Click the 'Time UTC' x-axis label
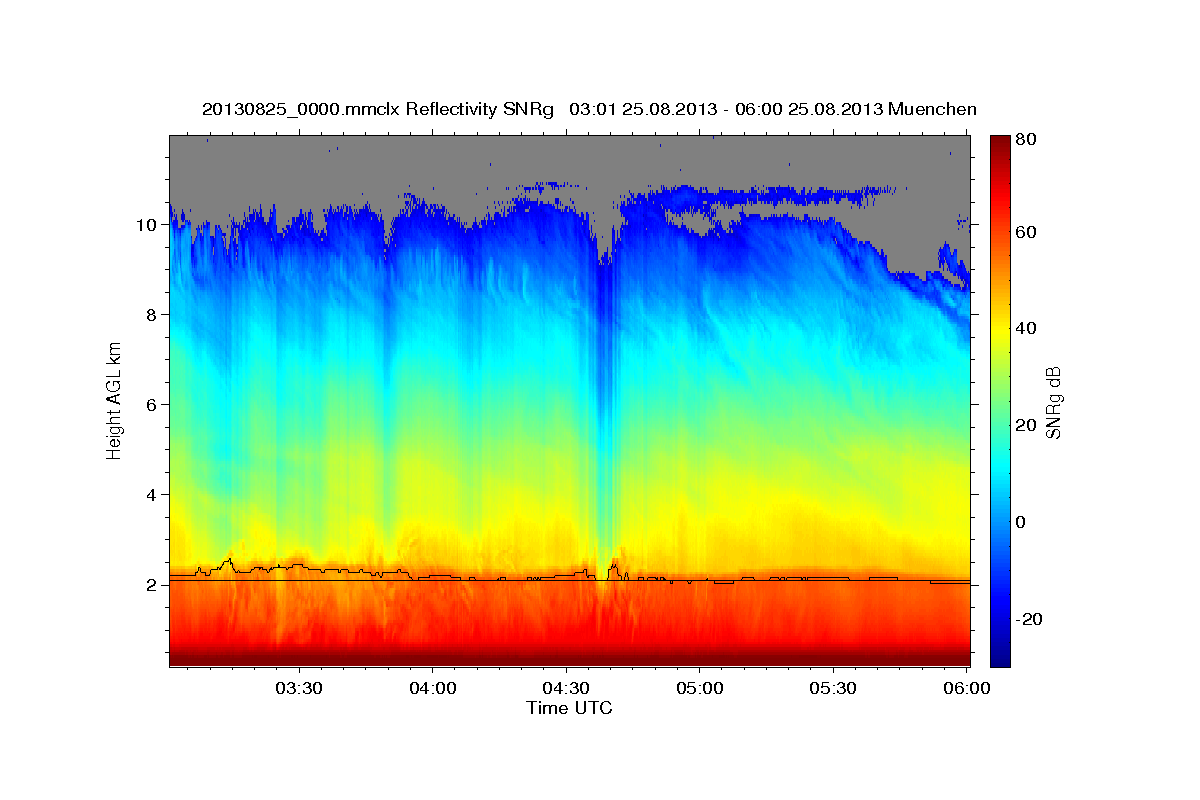Screen dimensions: 1200x800 [x=569, y=708]
